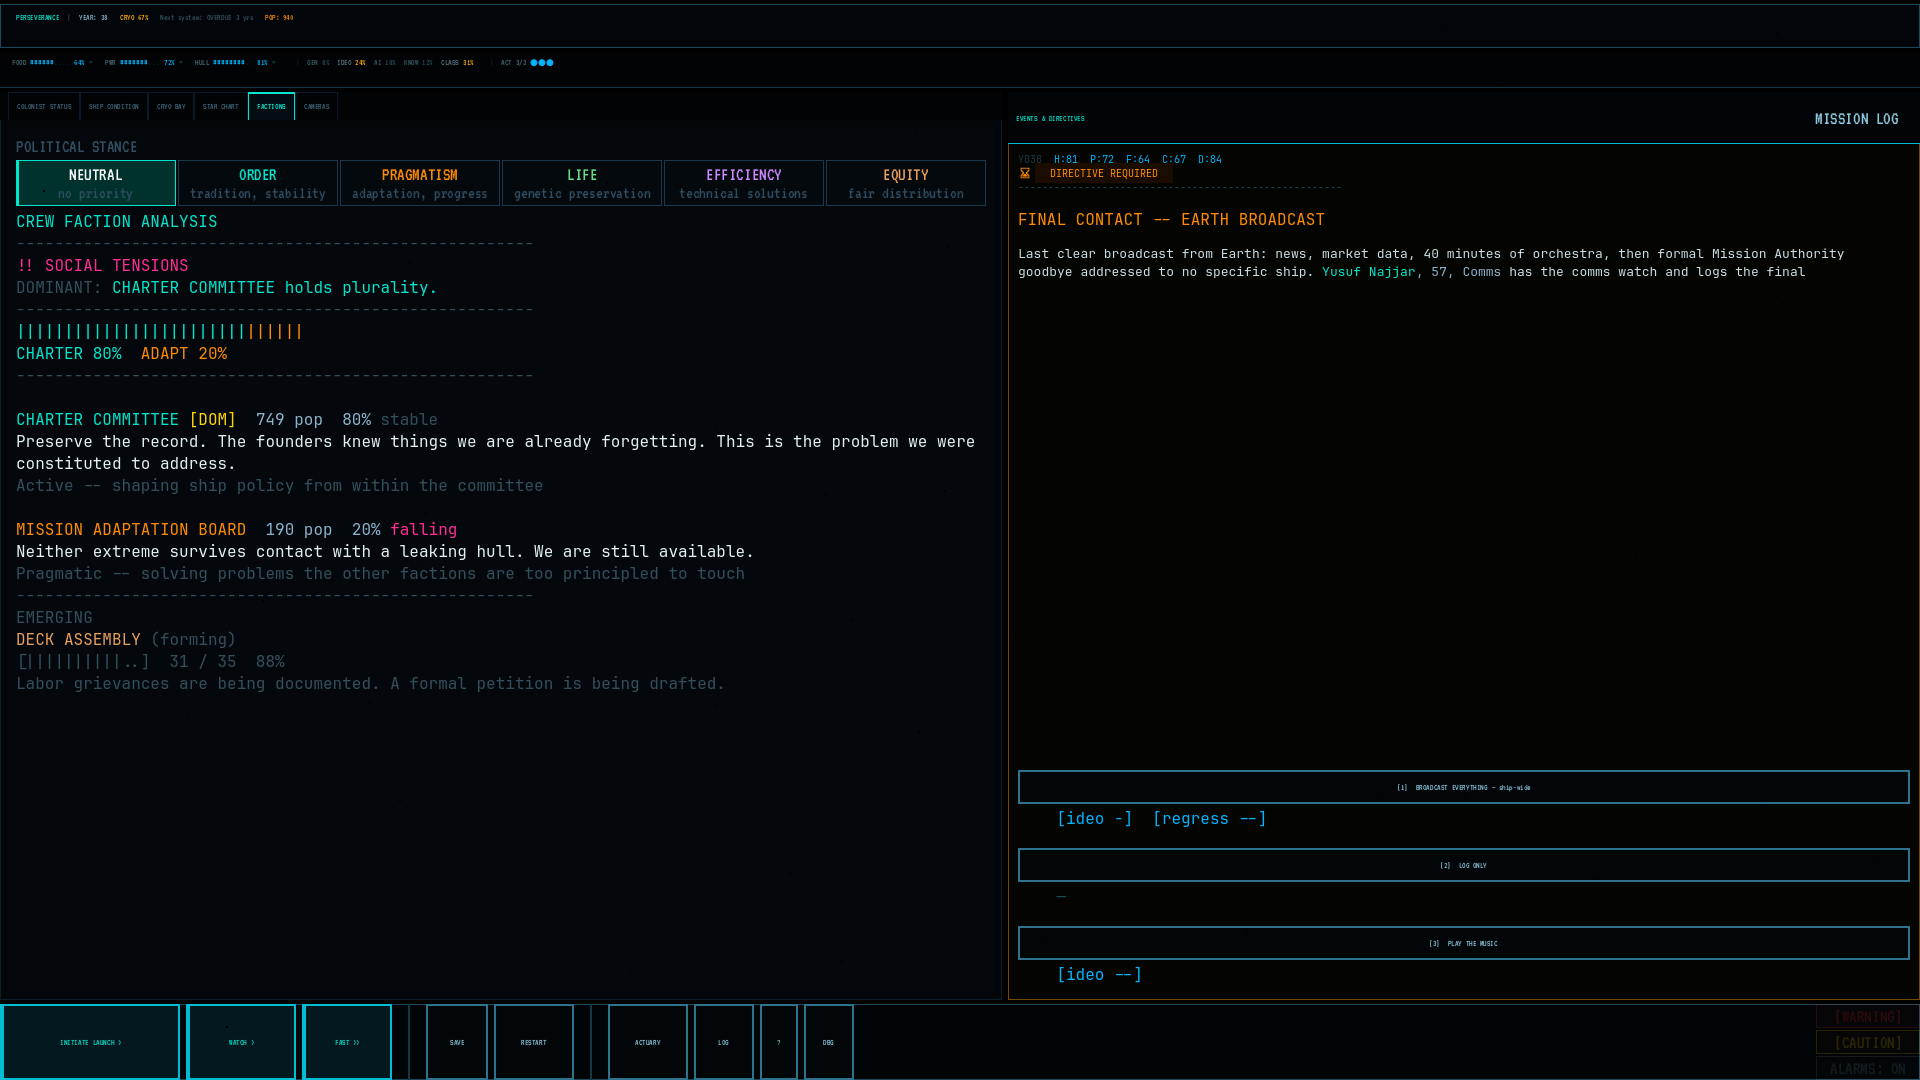Click the Watch button
This screenshot has width=1920, height=1080.
pyautogui.click(x=241, y=1042)
